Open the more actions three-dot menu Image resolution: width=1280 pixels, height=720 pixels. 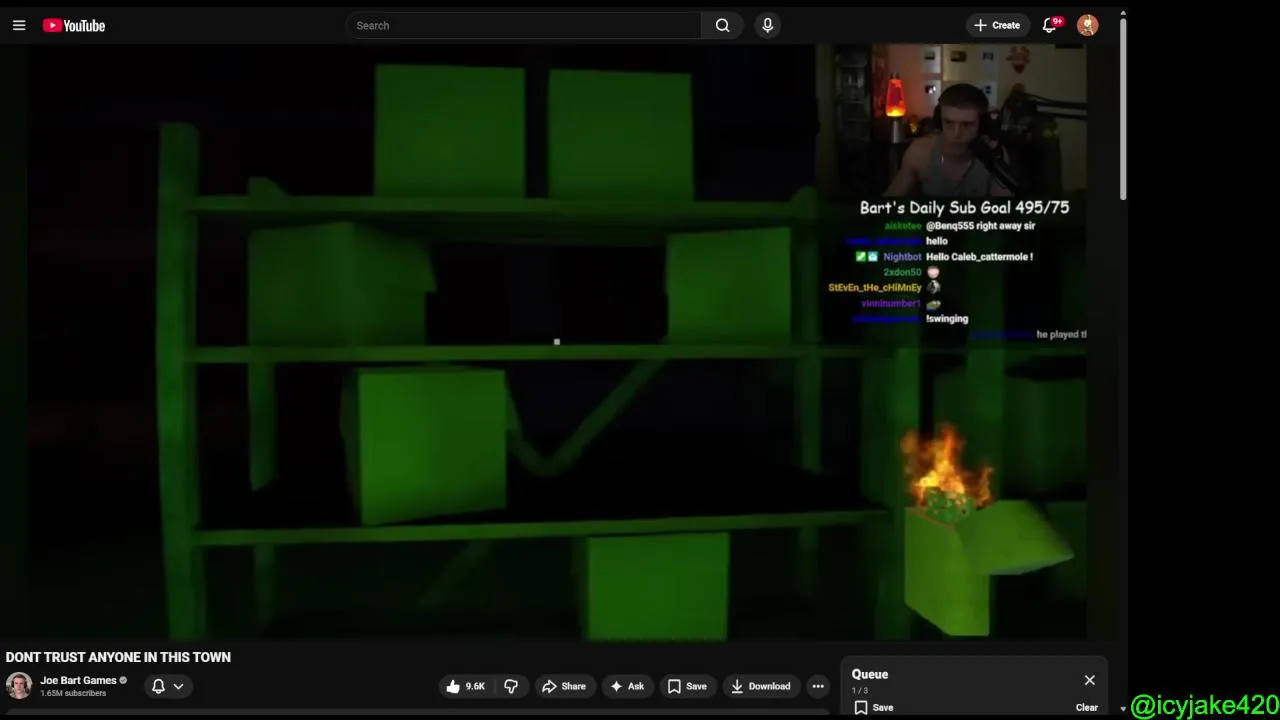pyautogui.click(x=818, y=686)
